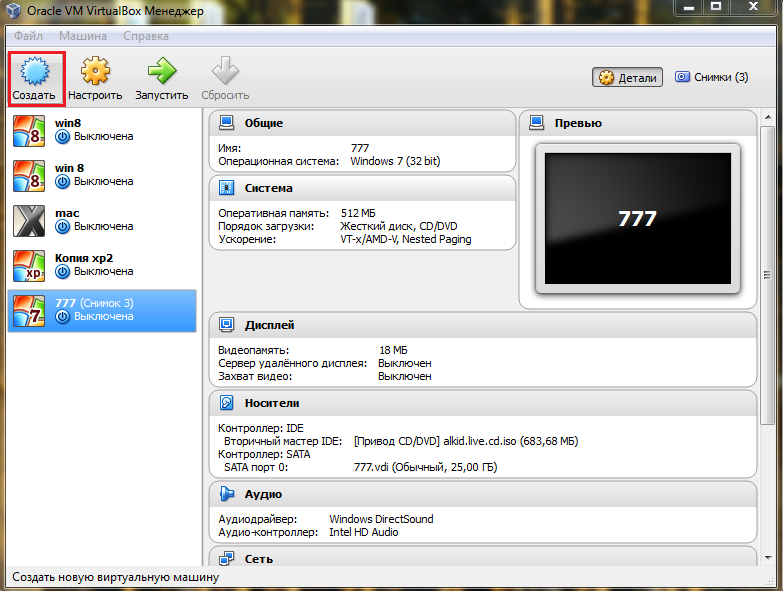Open the Машина menu
Viewport: 783px width, 591px height.
click(x=83, y=36)
